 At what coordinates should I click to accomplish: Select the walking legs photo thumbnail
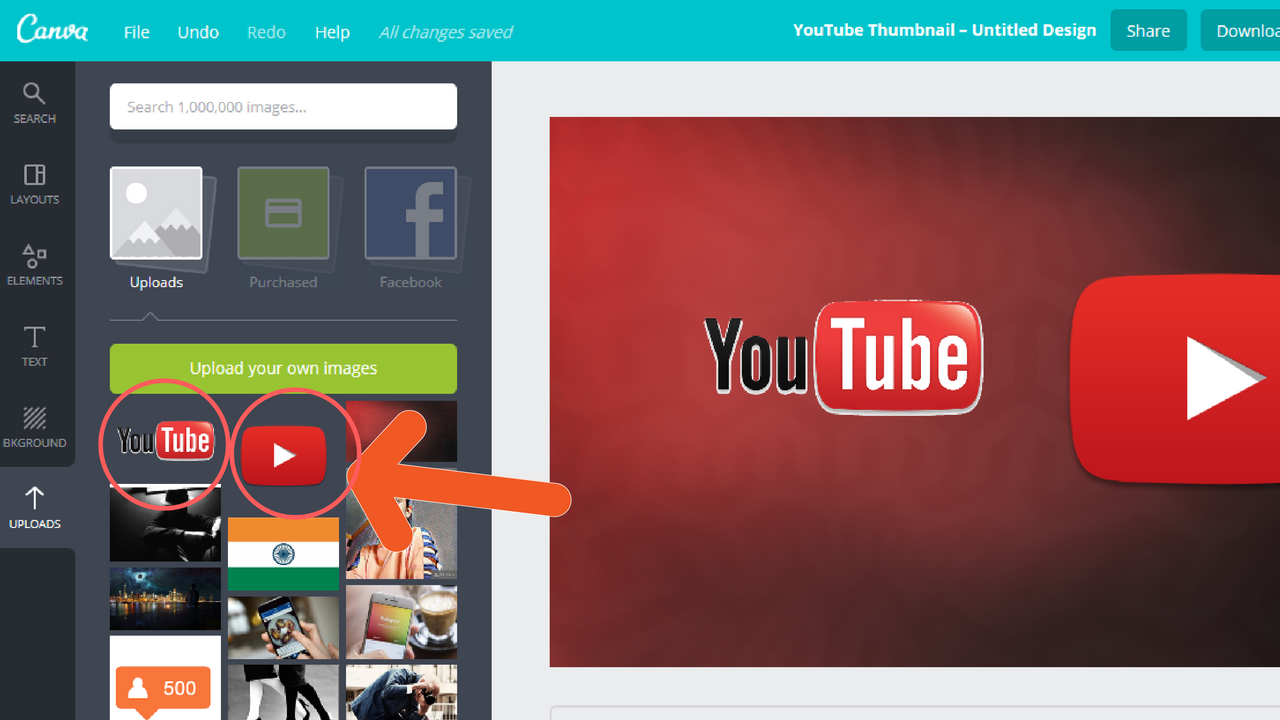(x=283, y=693)
